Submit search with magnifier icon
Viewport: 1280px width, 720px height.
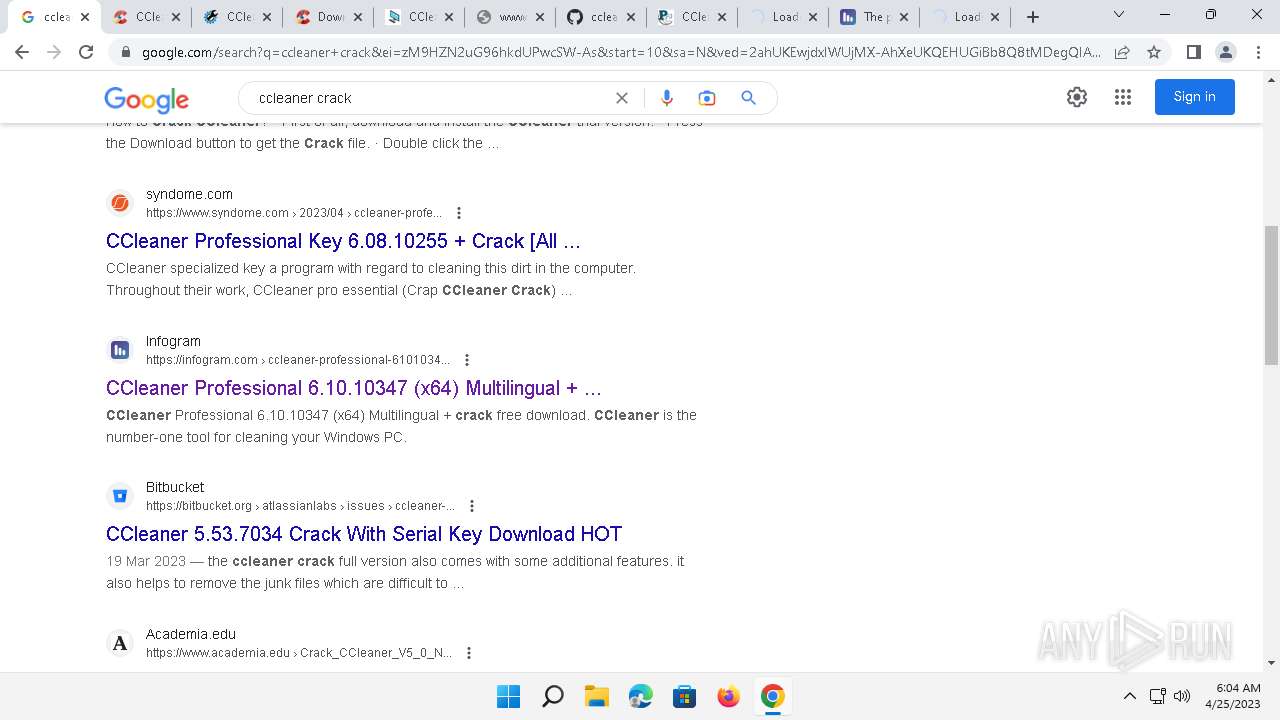tap(748, 98)
